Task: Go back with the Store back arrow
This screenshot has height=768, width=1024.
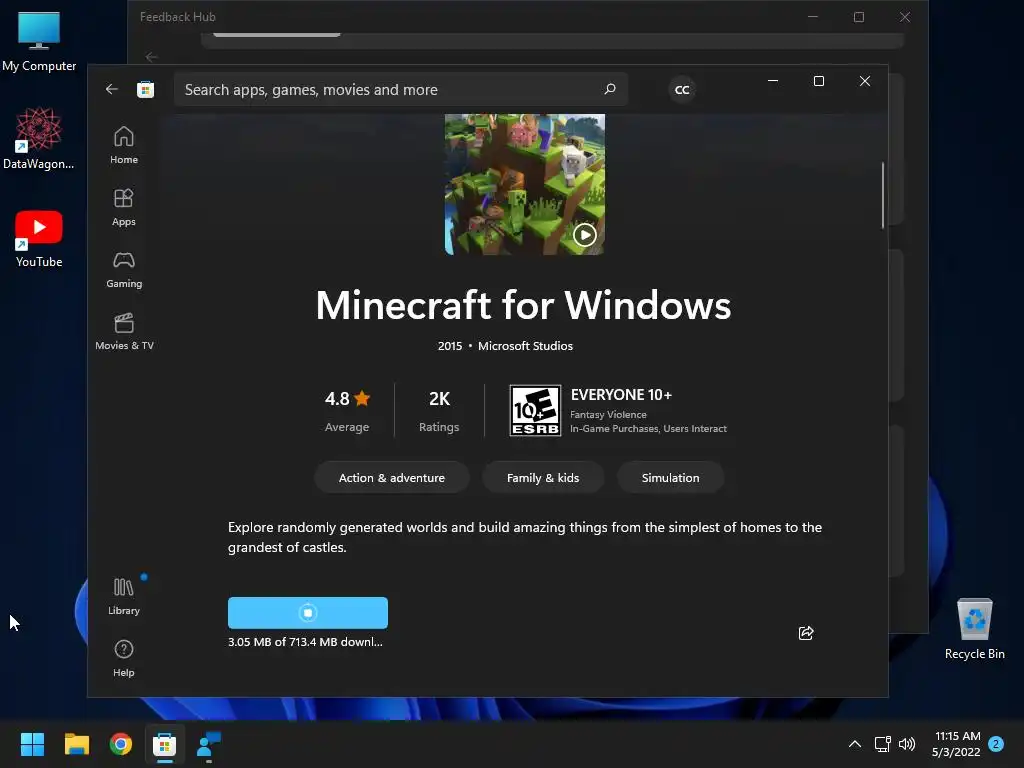Action: (112, 89)
